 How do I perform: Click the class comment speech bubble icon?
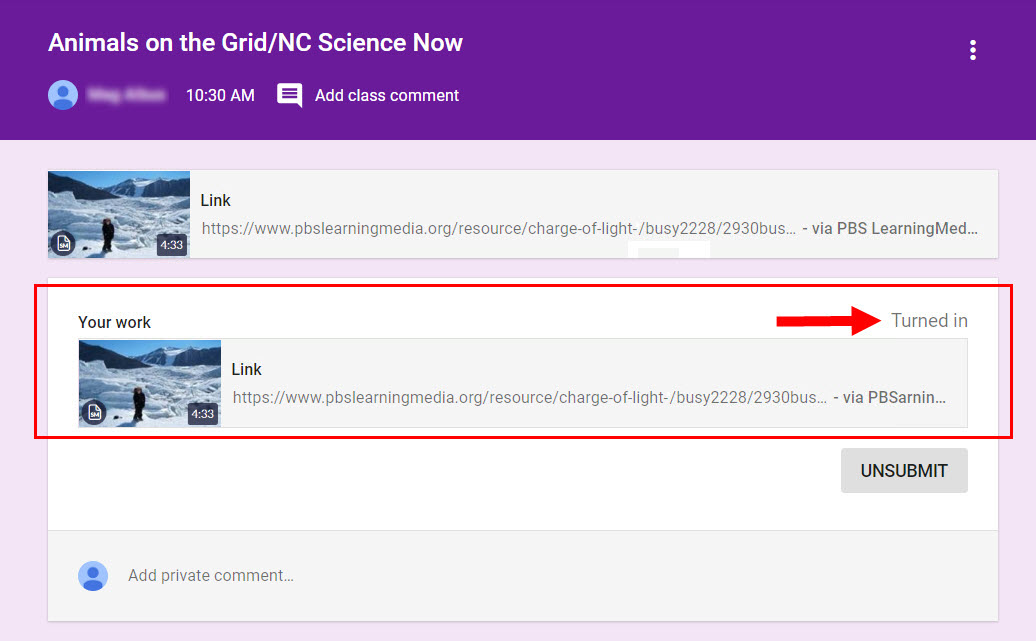click(x=289, y=96)
